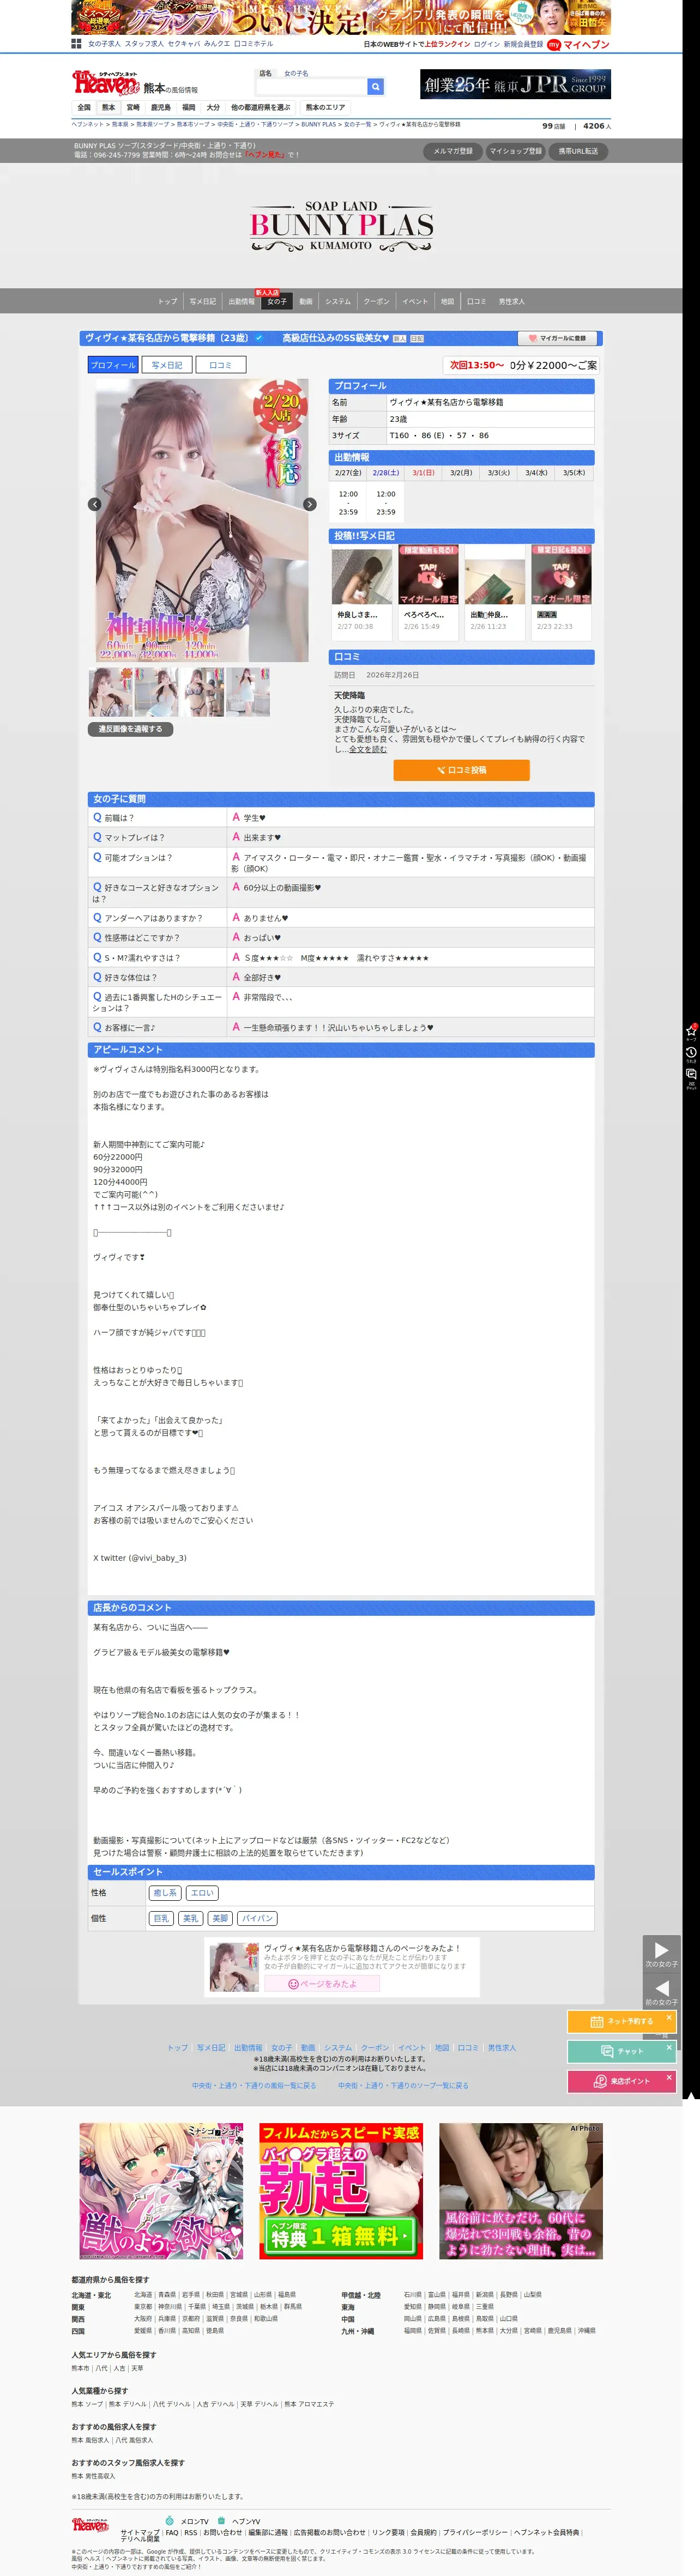Click マイショップ登録 button

(x=515, y=151)
